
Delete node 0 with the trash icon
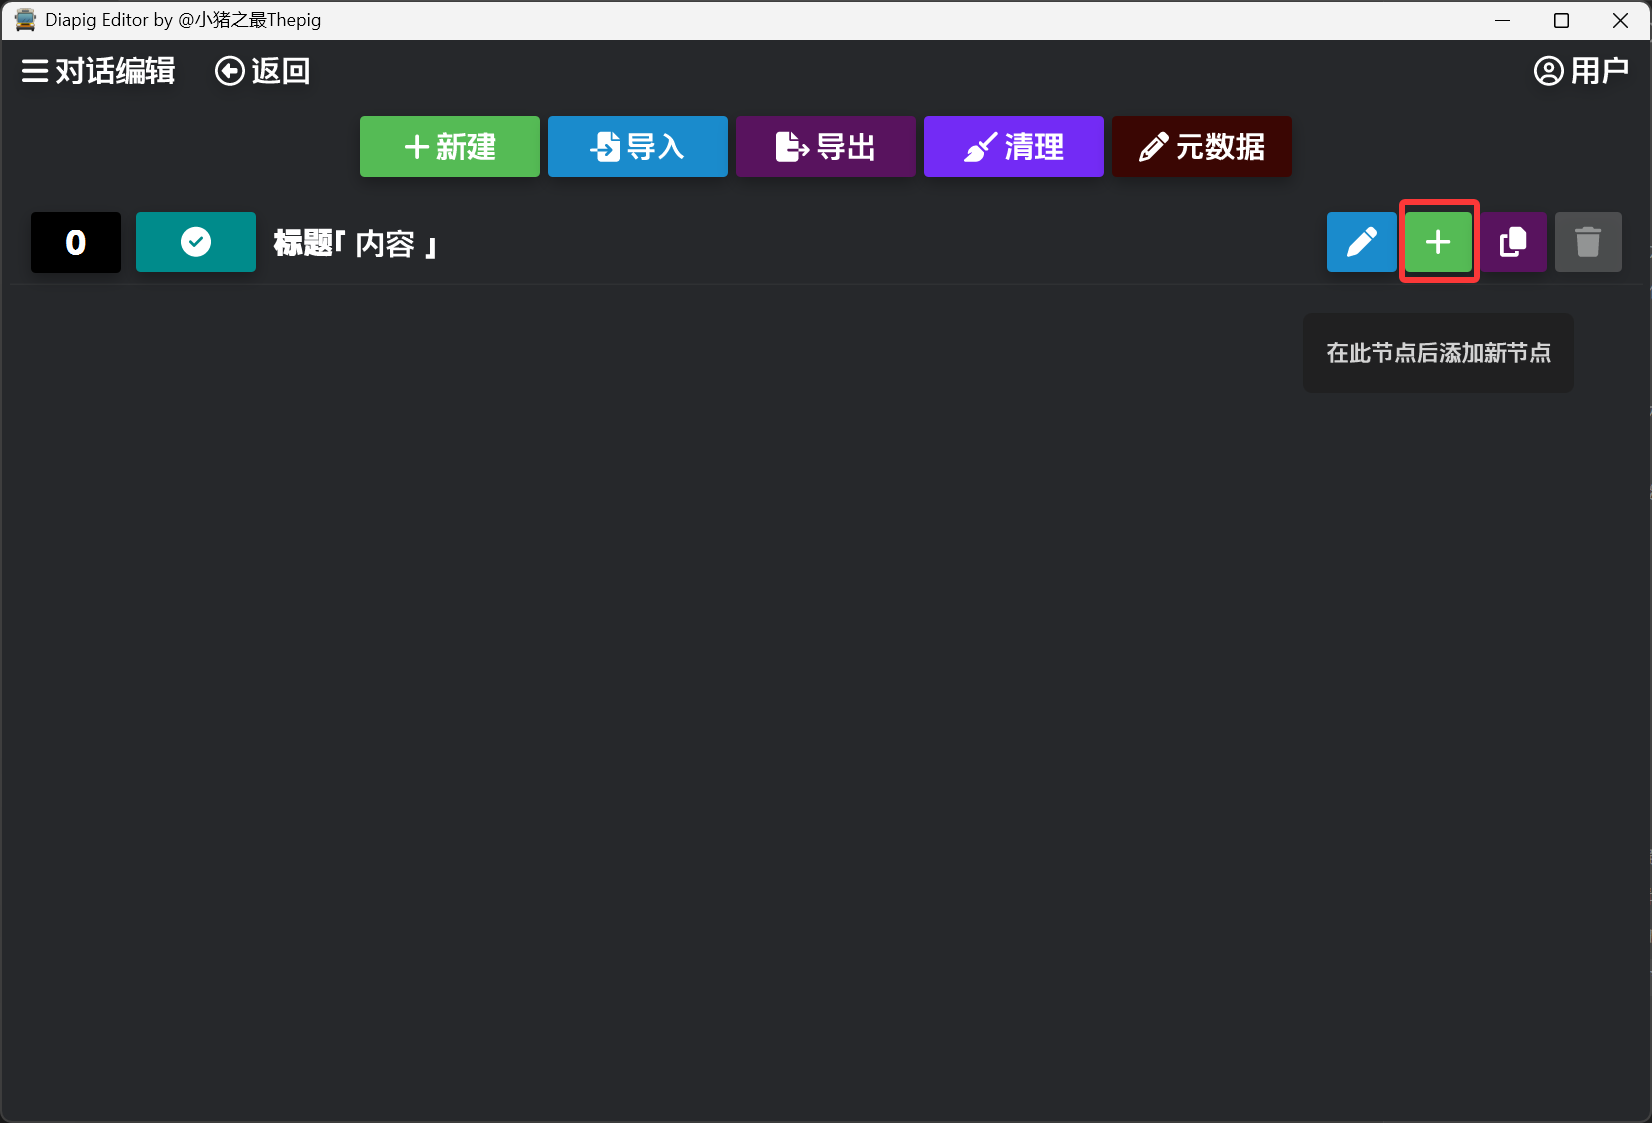tap(1588, 242)
